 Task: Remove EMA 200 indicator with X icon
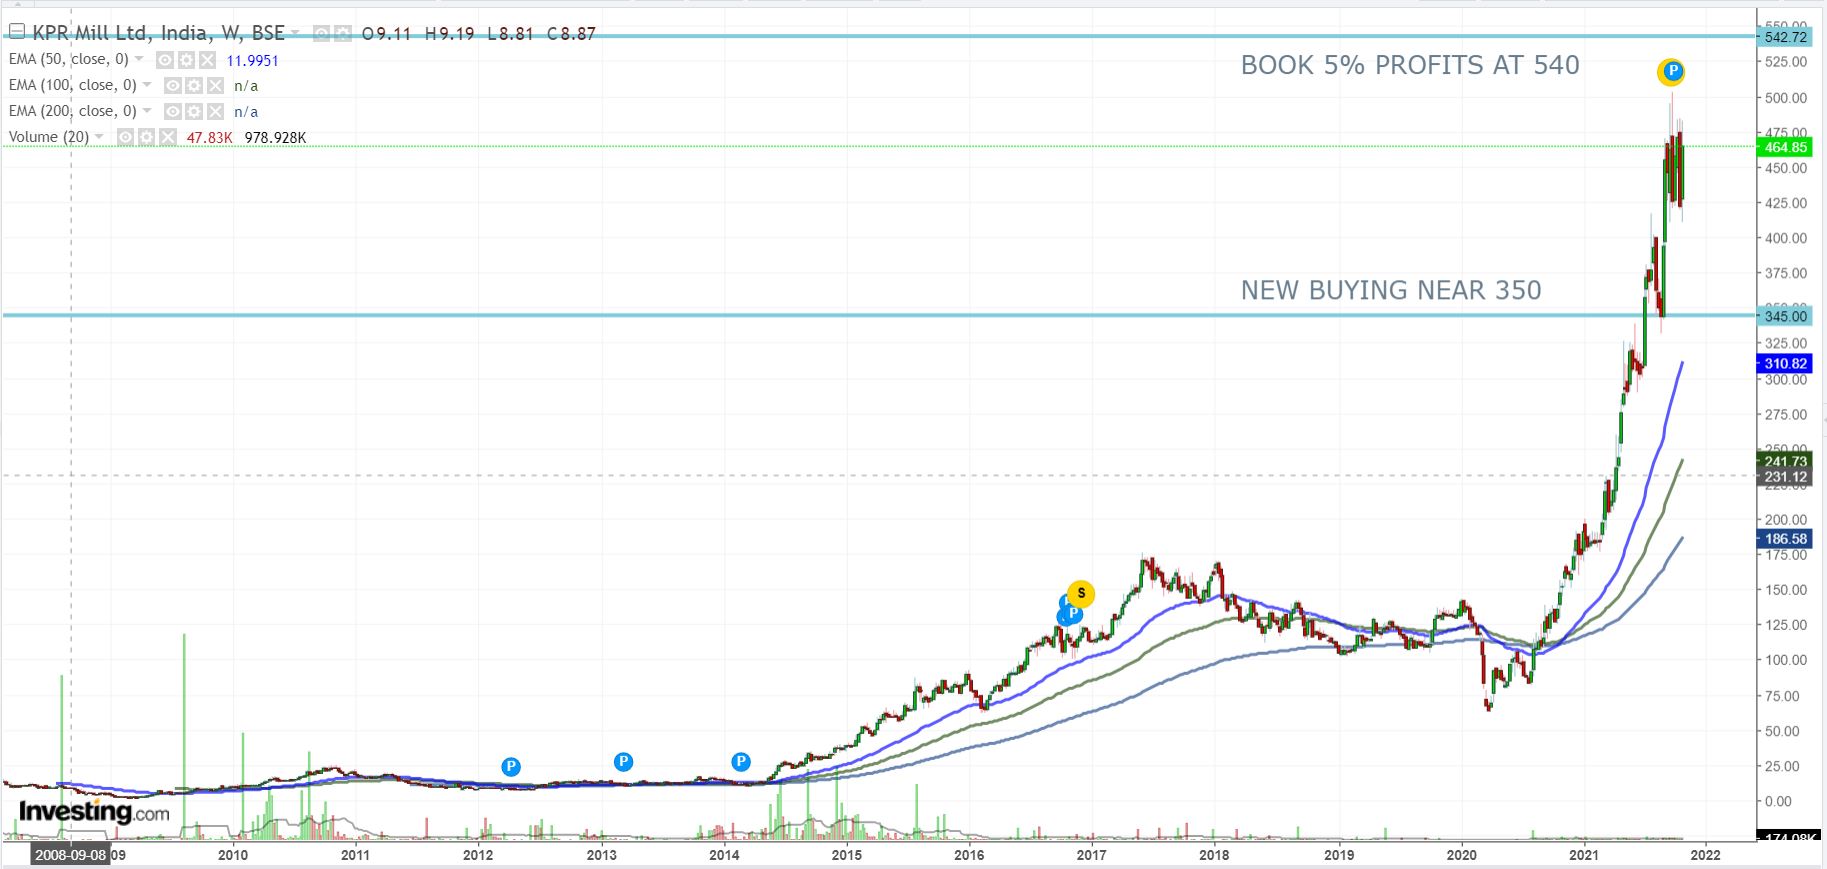coord(215,112)
